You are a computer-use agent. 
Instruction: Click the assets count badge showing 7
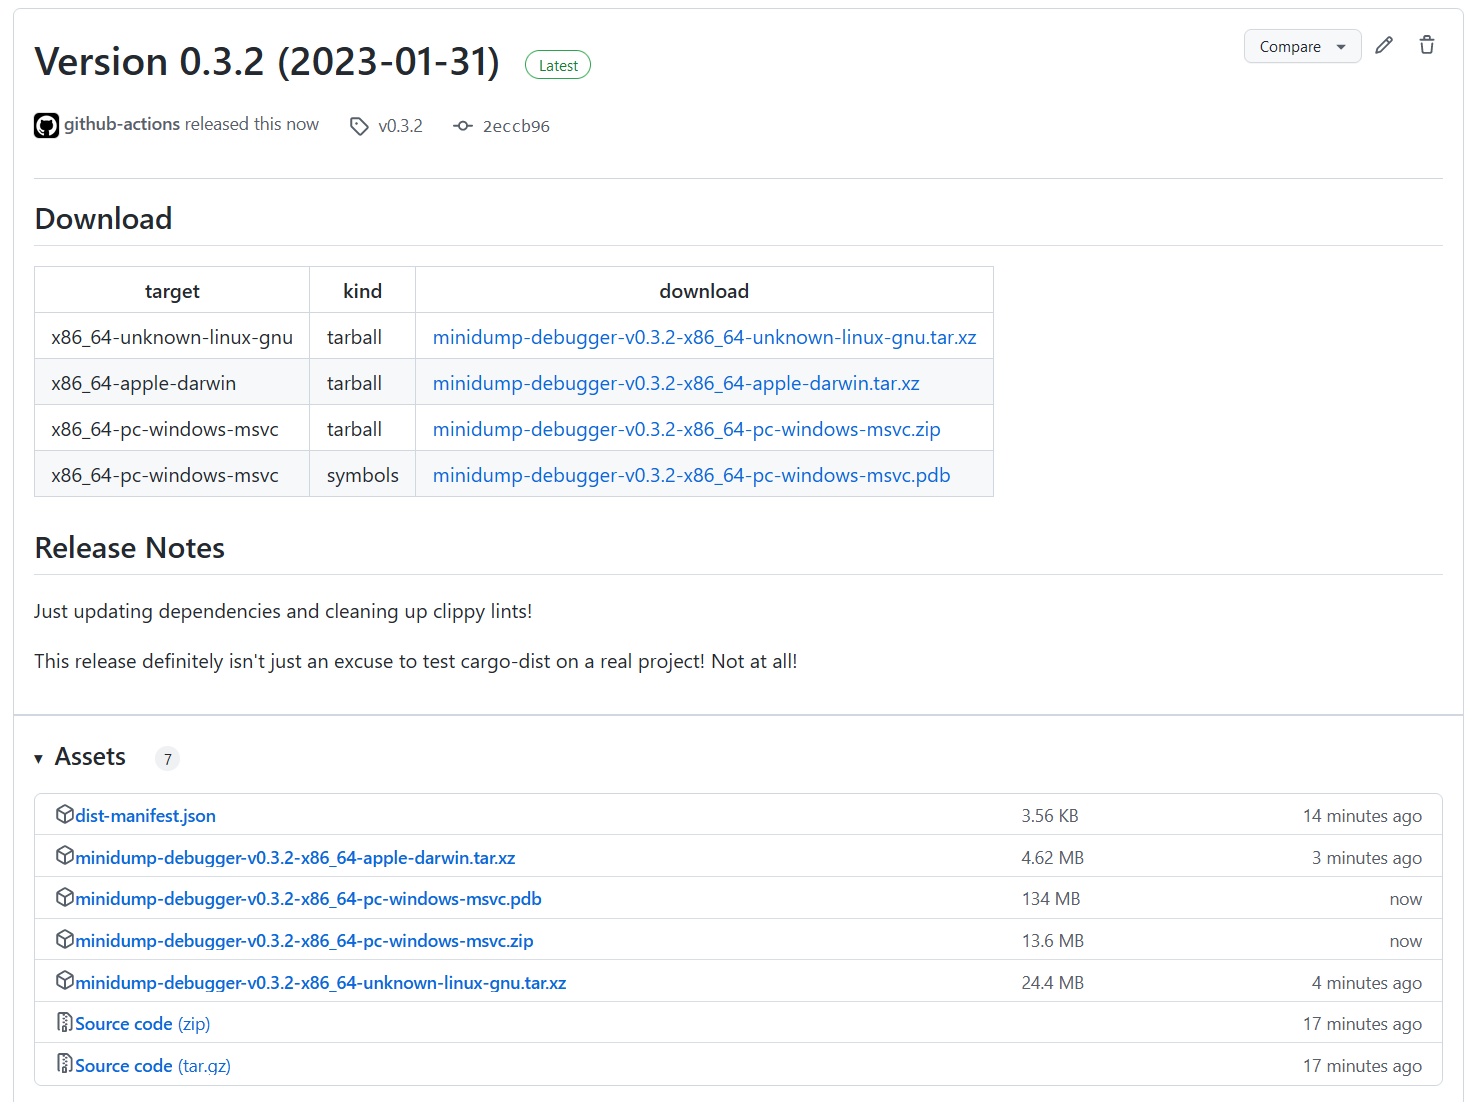pos(167,758)
